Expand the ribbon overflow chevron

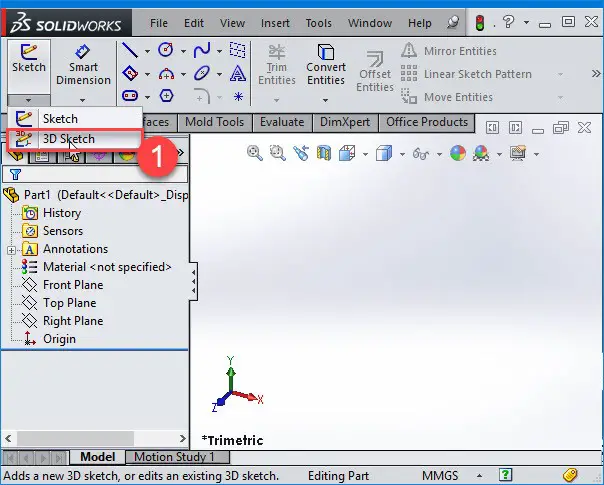point(596,74)
